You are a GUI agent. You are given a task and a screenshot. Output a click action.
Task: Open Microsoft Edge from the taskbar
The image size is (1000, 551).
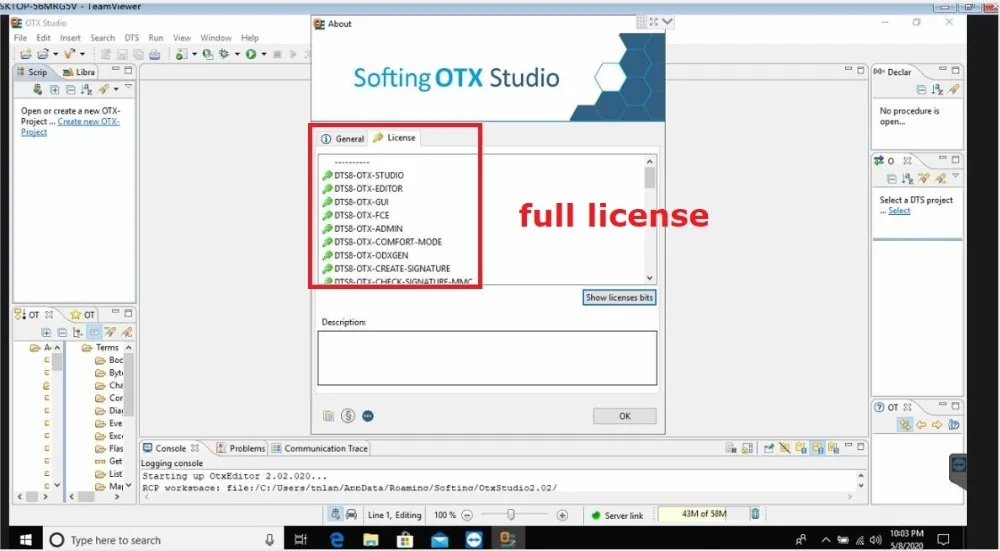tap(337, 540)
